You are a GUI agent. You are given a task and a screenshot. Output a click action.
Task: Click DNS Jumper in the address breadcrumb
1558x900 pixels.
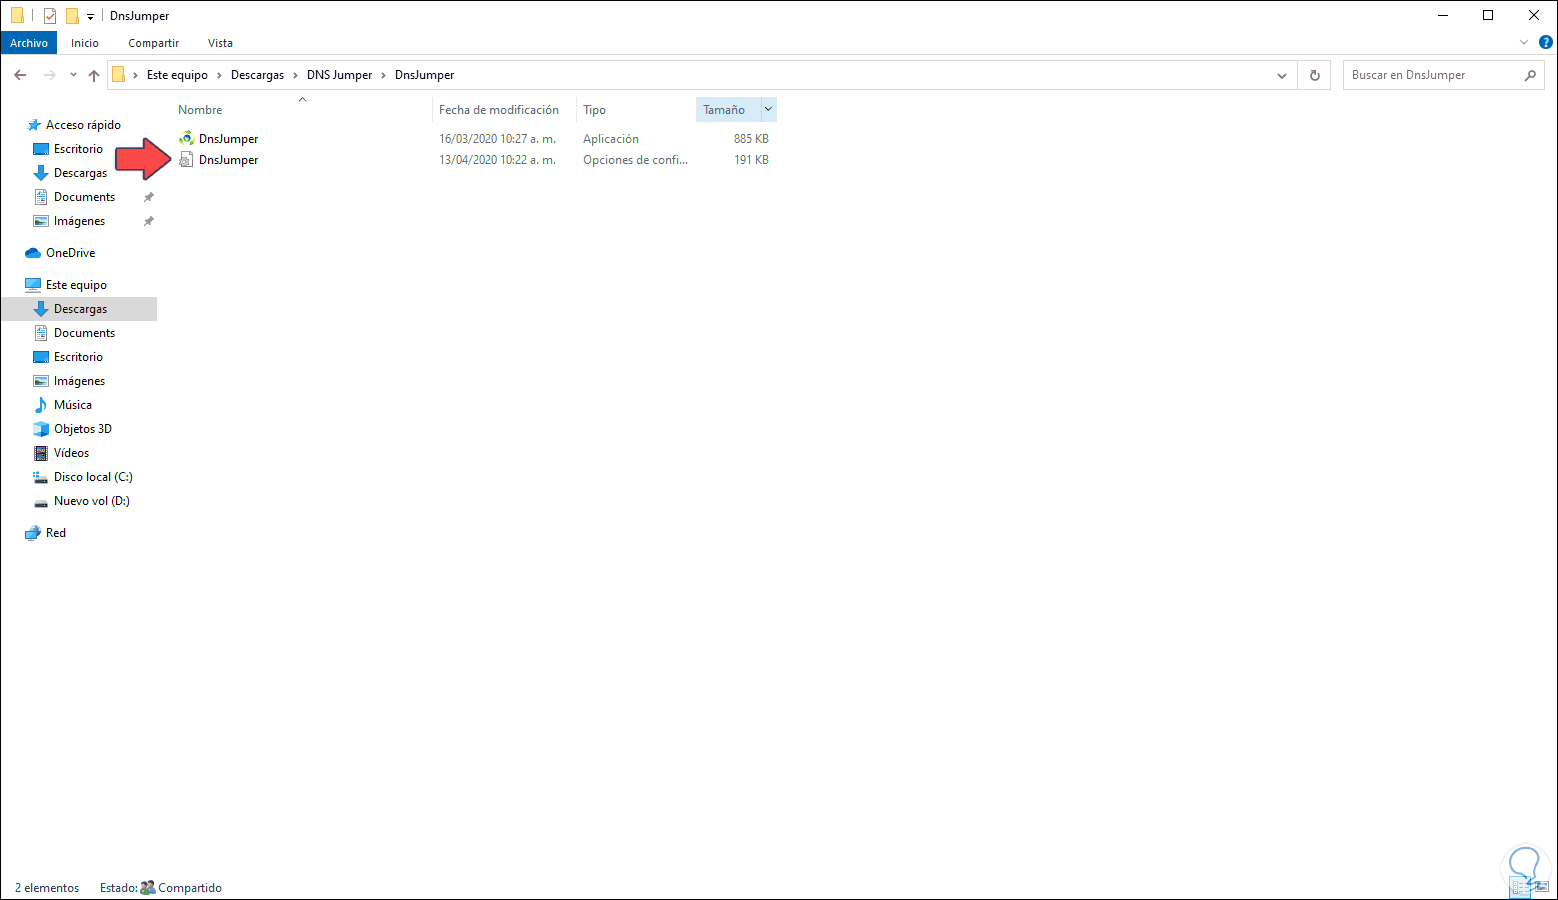[339, 75]
